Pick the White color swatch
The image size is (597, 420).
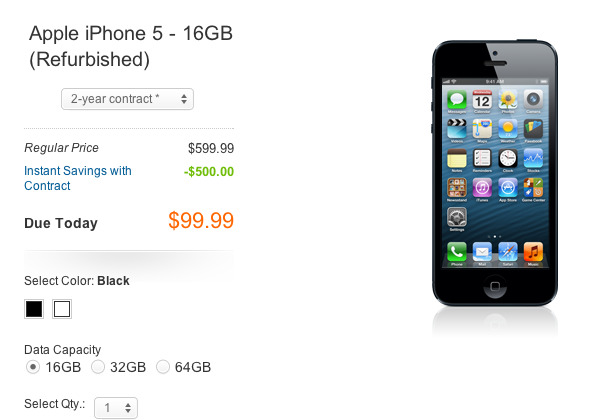pos(62,309)
